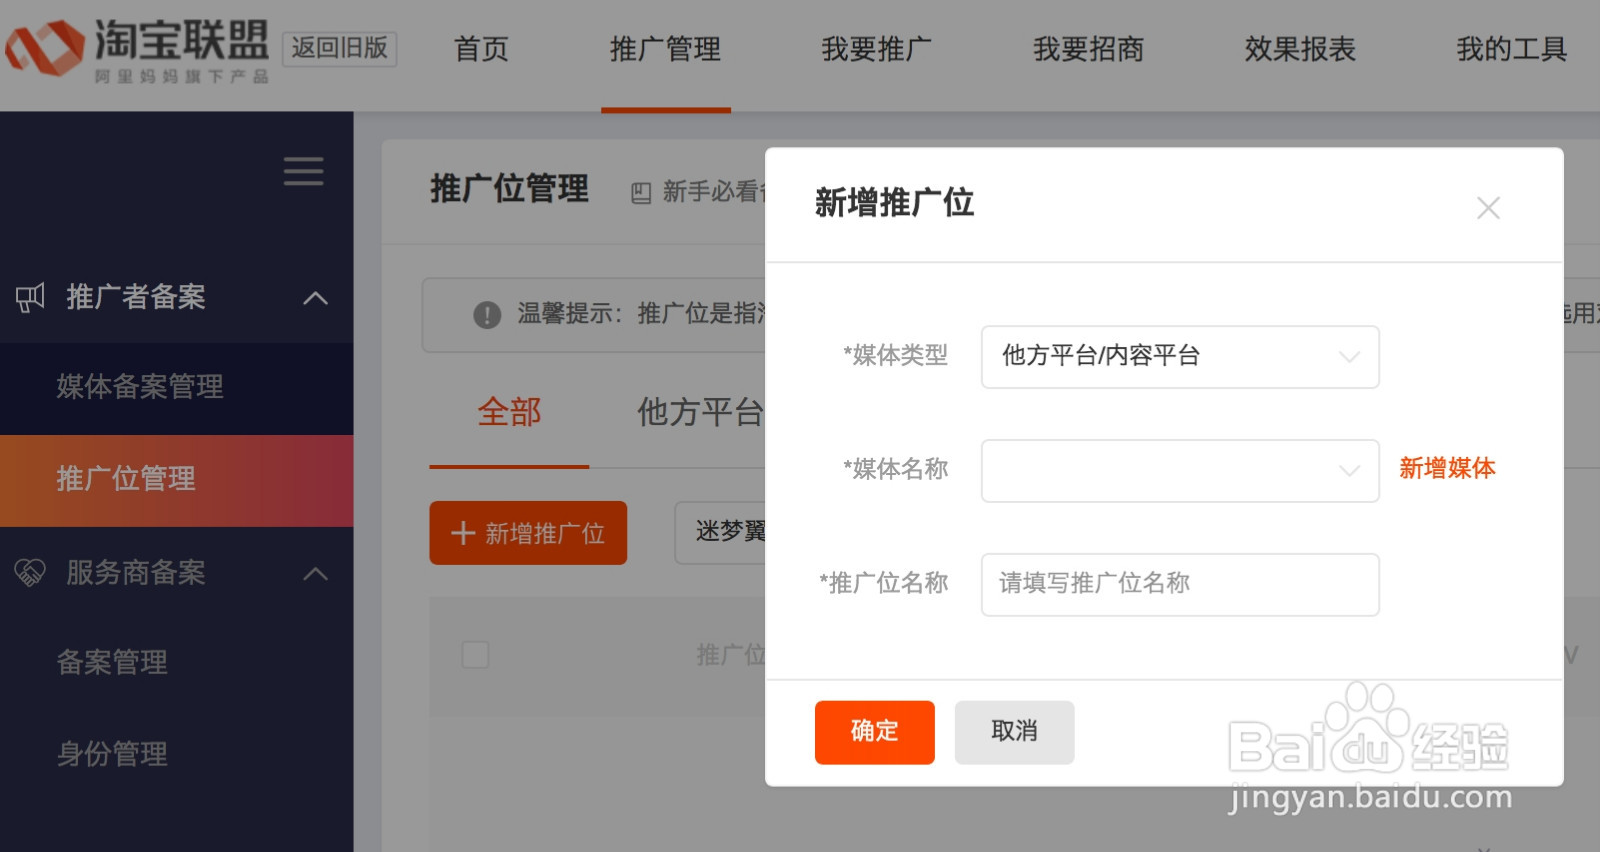1600x852 pixels.
Task: Click the 返回旧版 button
Action: point(340,48)
